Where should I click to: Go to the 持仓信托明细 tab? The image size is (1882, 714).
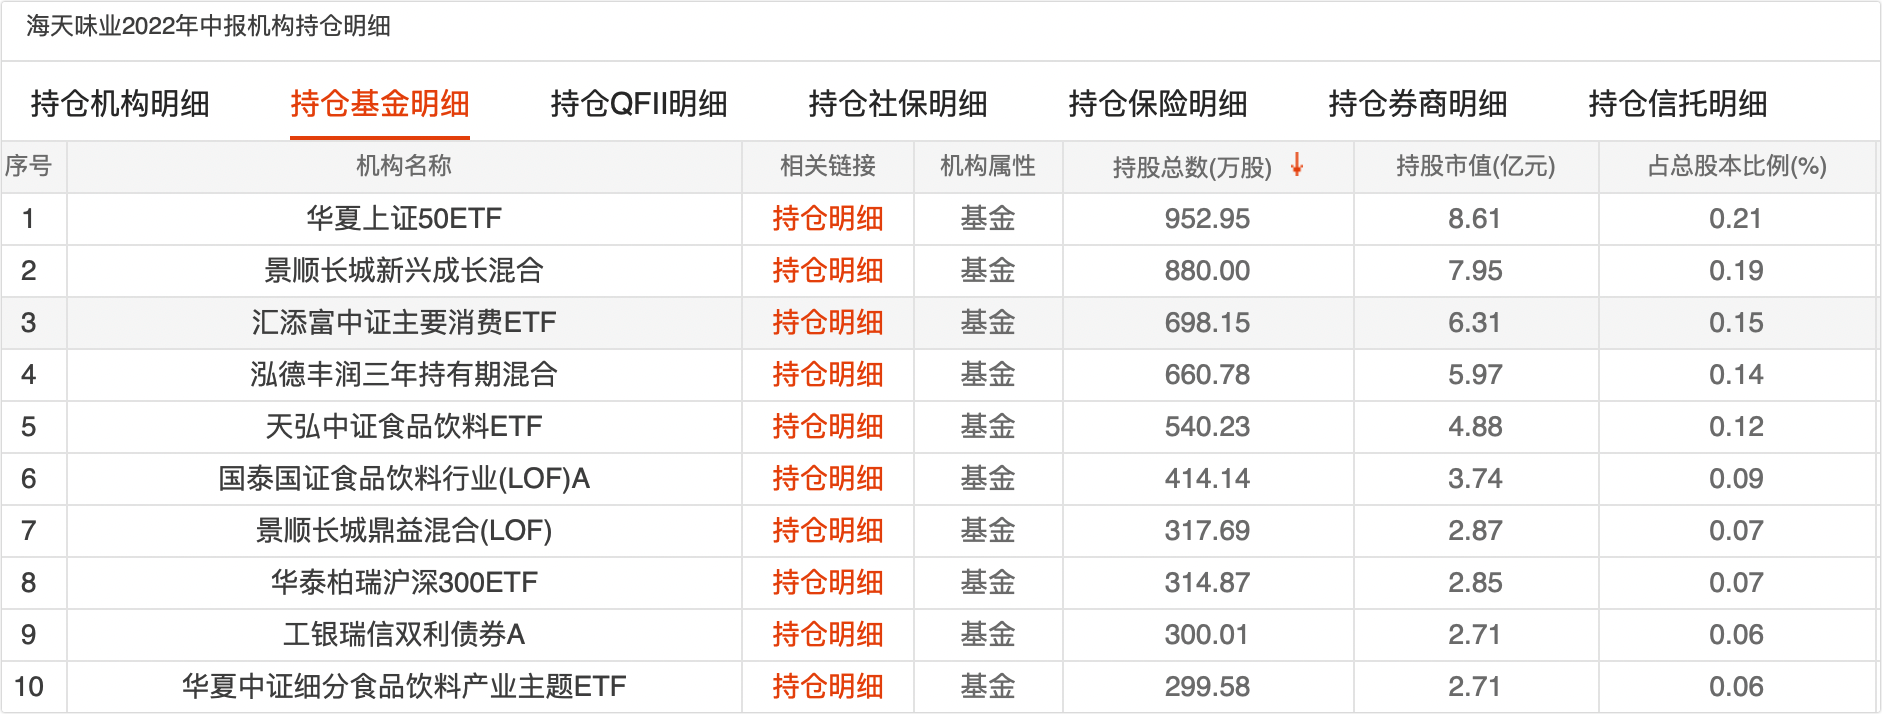pyautogui.click(x=1678, y=104)
